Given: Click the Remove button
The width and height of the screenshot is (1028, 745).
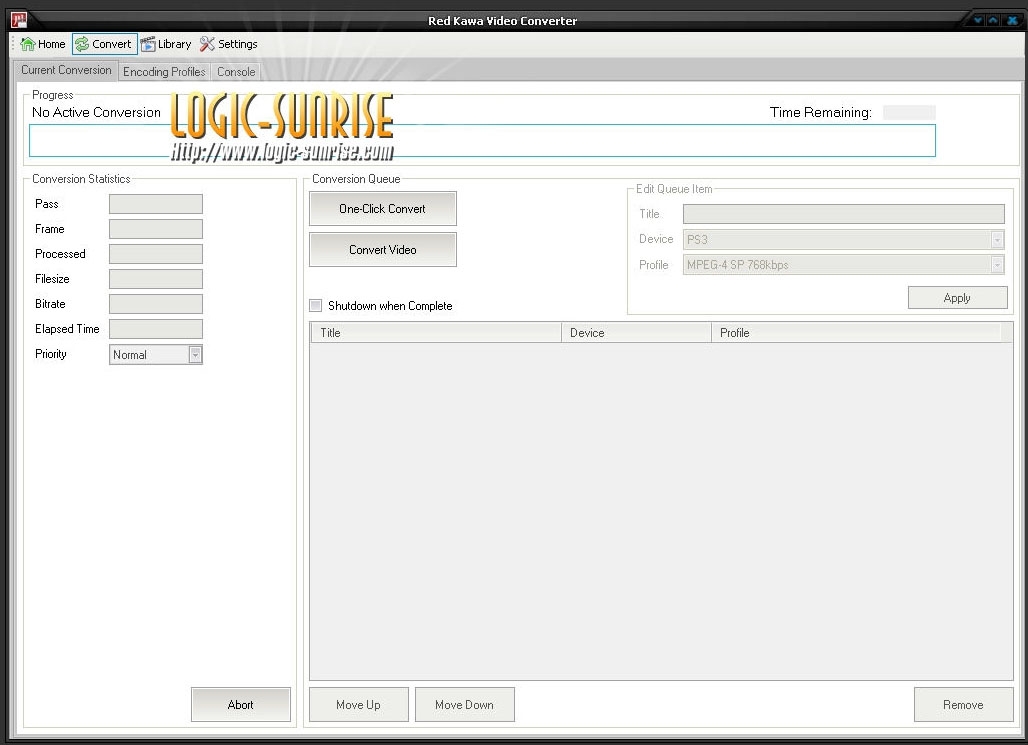Looking at the screenshot, I should click(x=963, y=704).
